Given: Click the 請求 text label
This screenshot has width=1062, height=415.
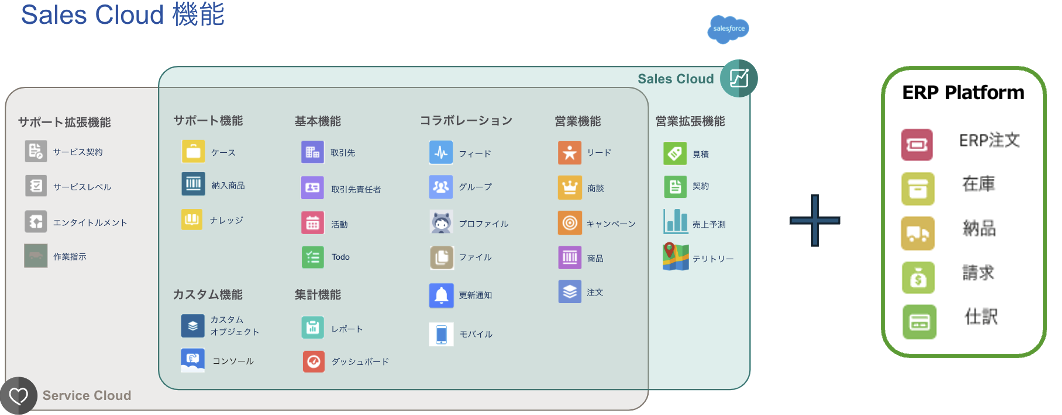Looking at the screenshot, I should (979, 273).
